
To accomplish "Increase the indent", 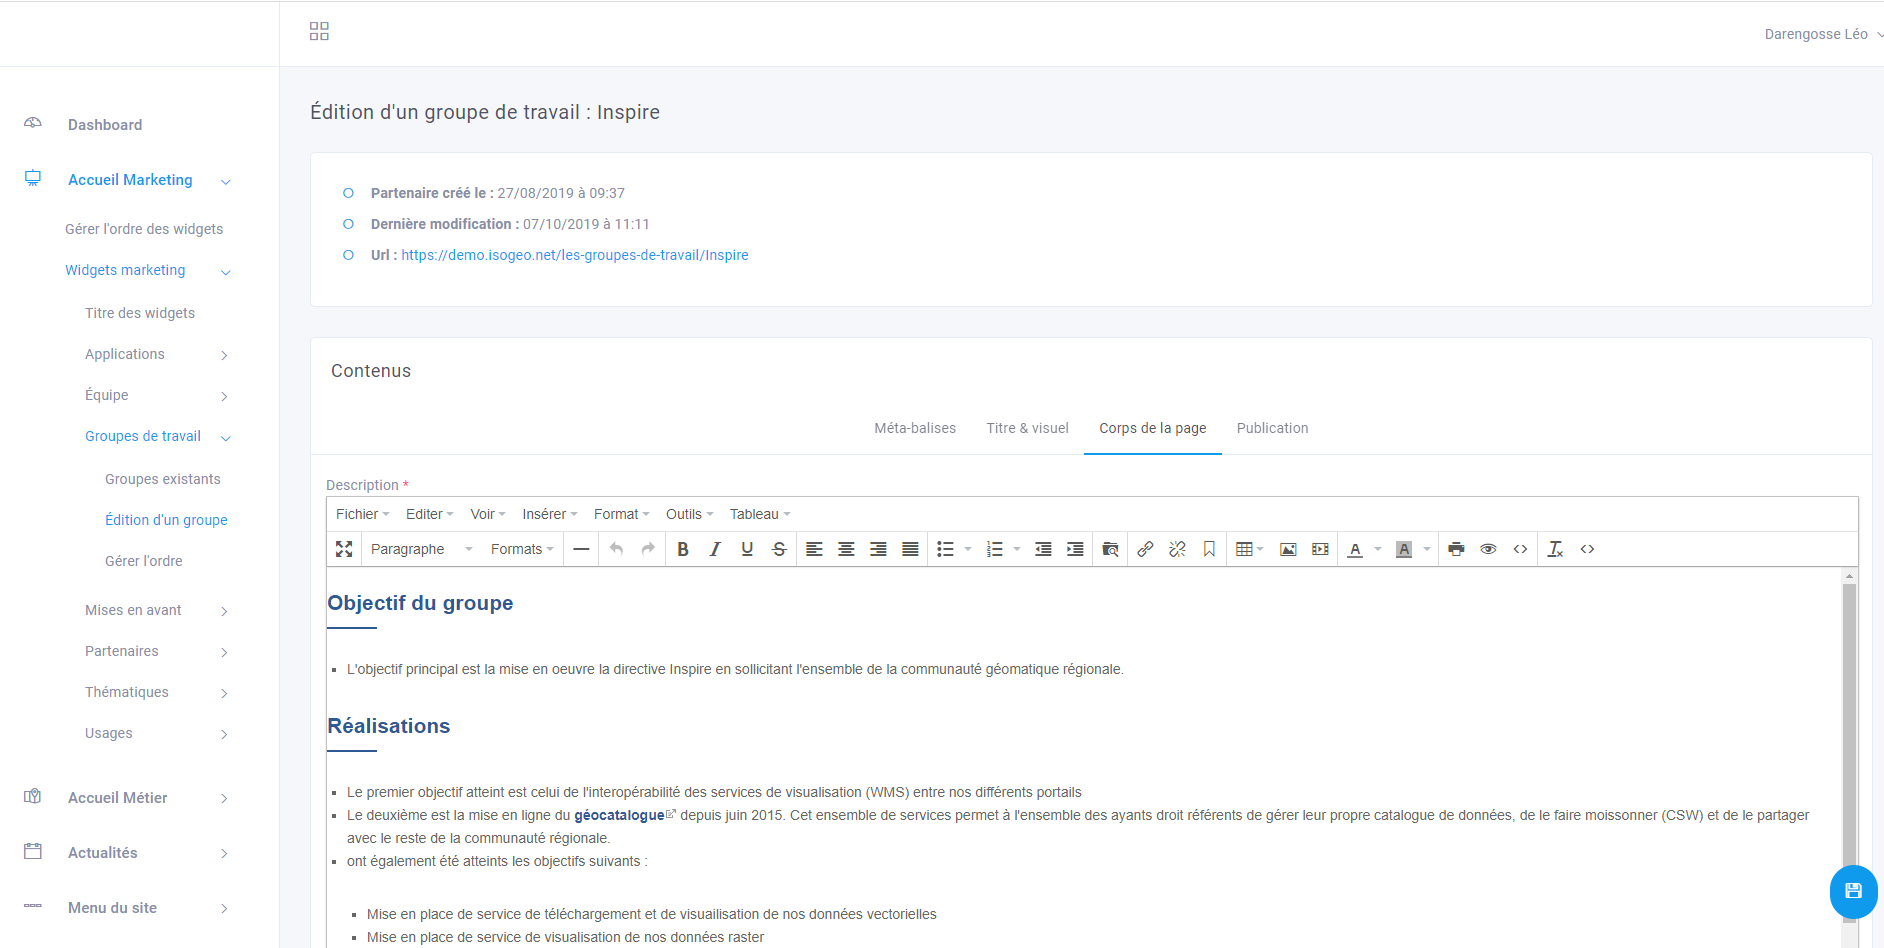I will (x=1075, y=549).
